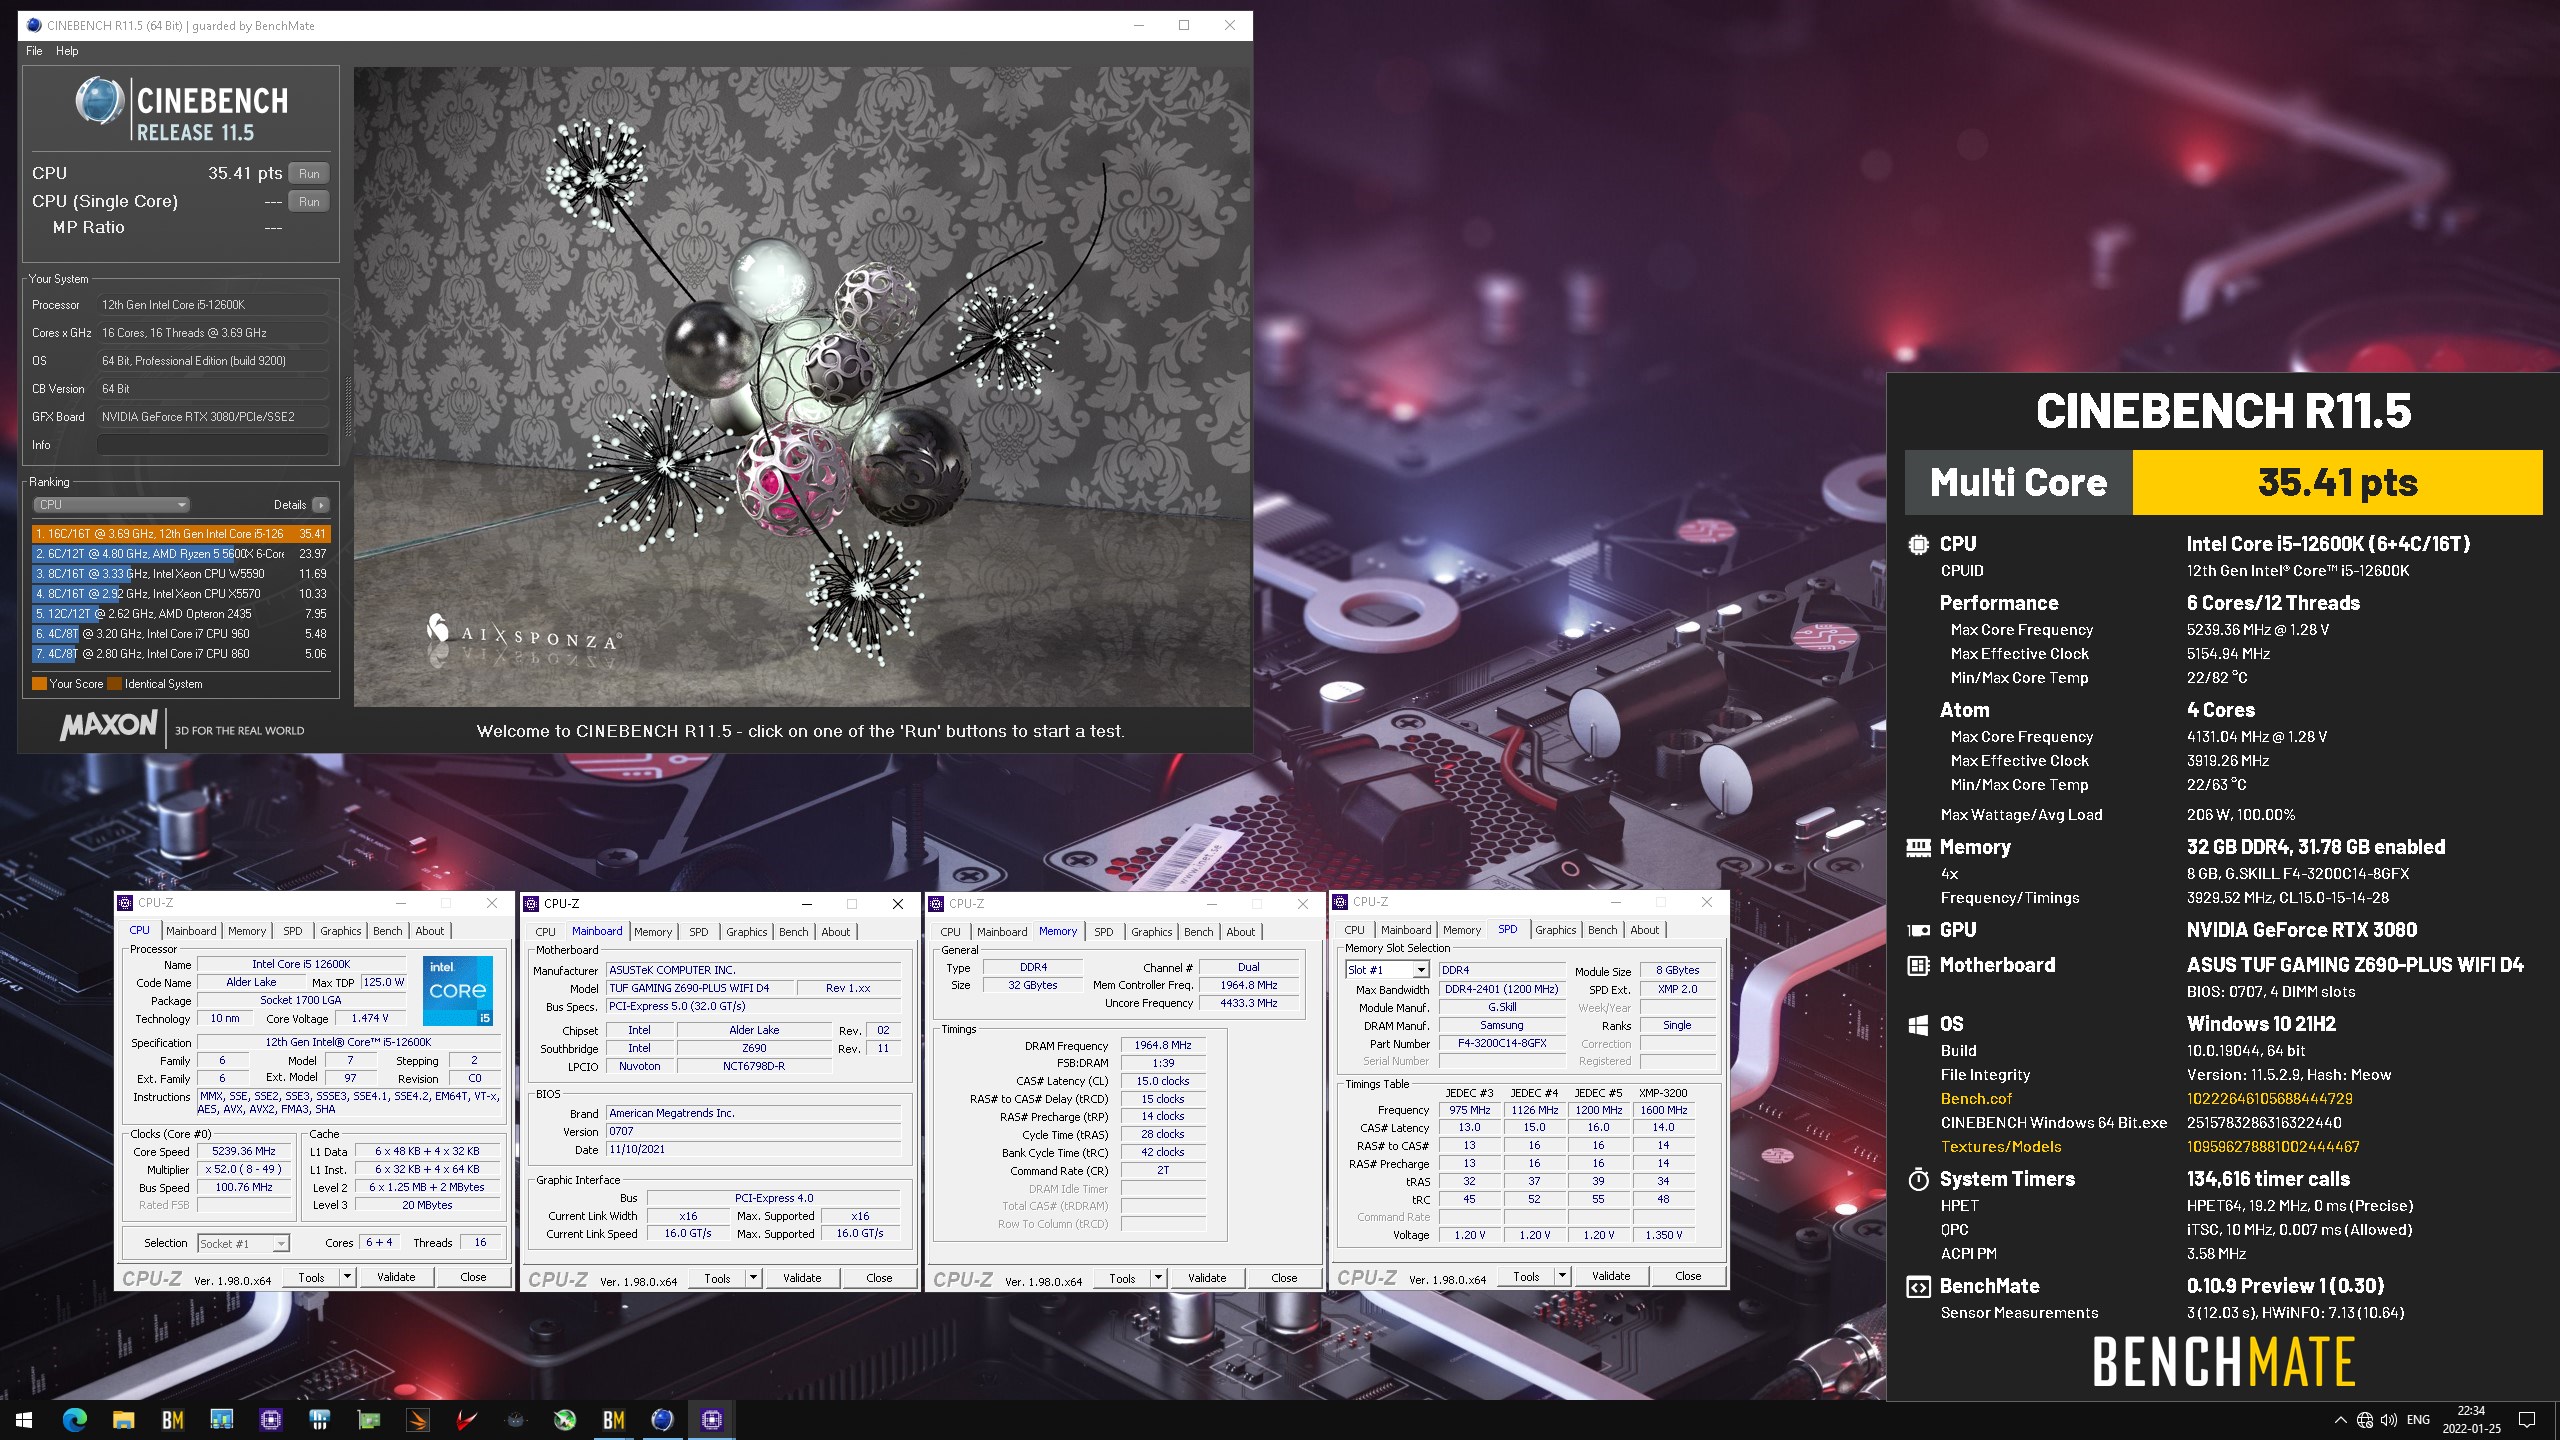Click the red checkmark-shaped taskbar icon
The image size is (2560, 1440).
(466, 1419)
